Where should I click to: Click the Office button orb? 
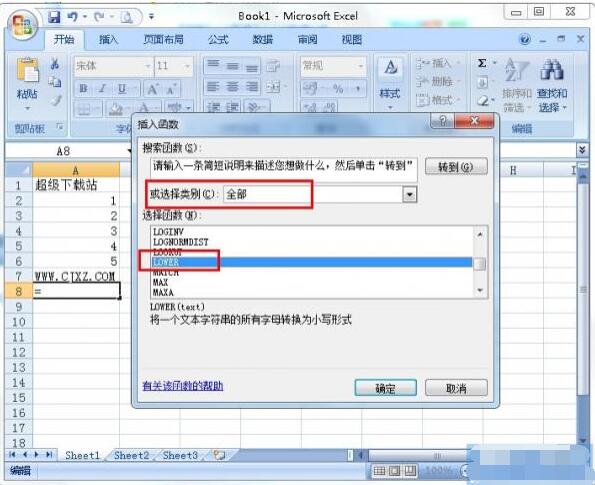[x=22, y=25]
